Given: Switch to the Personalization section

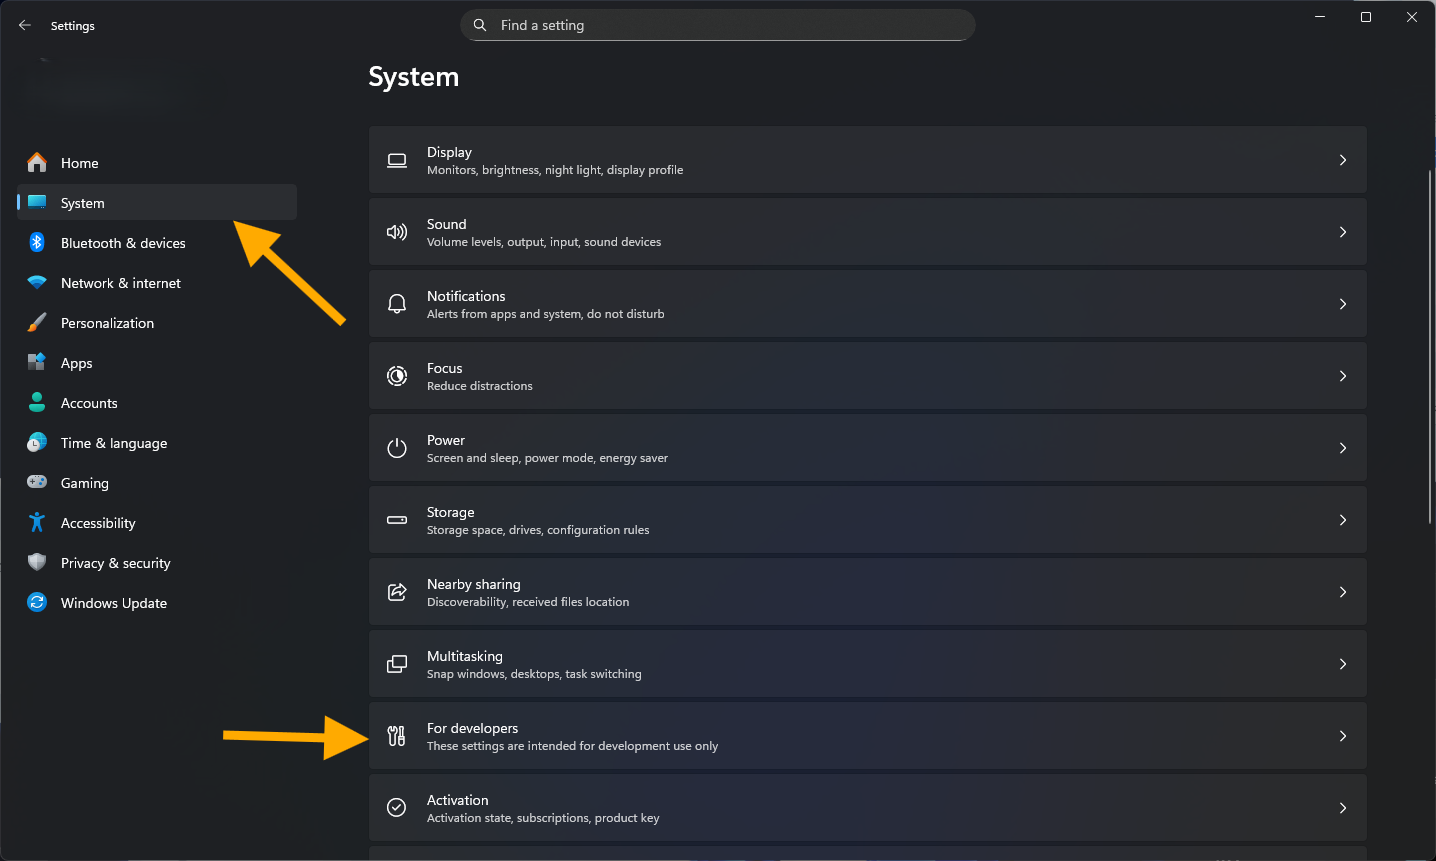Looking at the screenshot, I should tap(107, 322).
